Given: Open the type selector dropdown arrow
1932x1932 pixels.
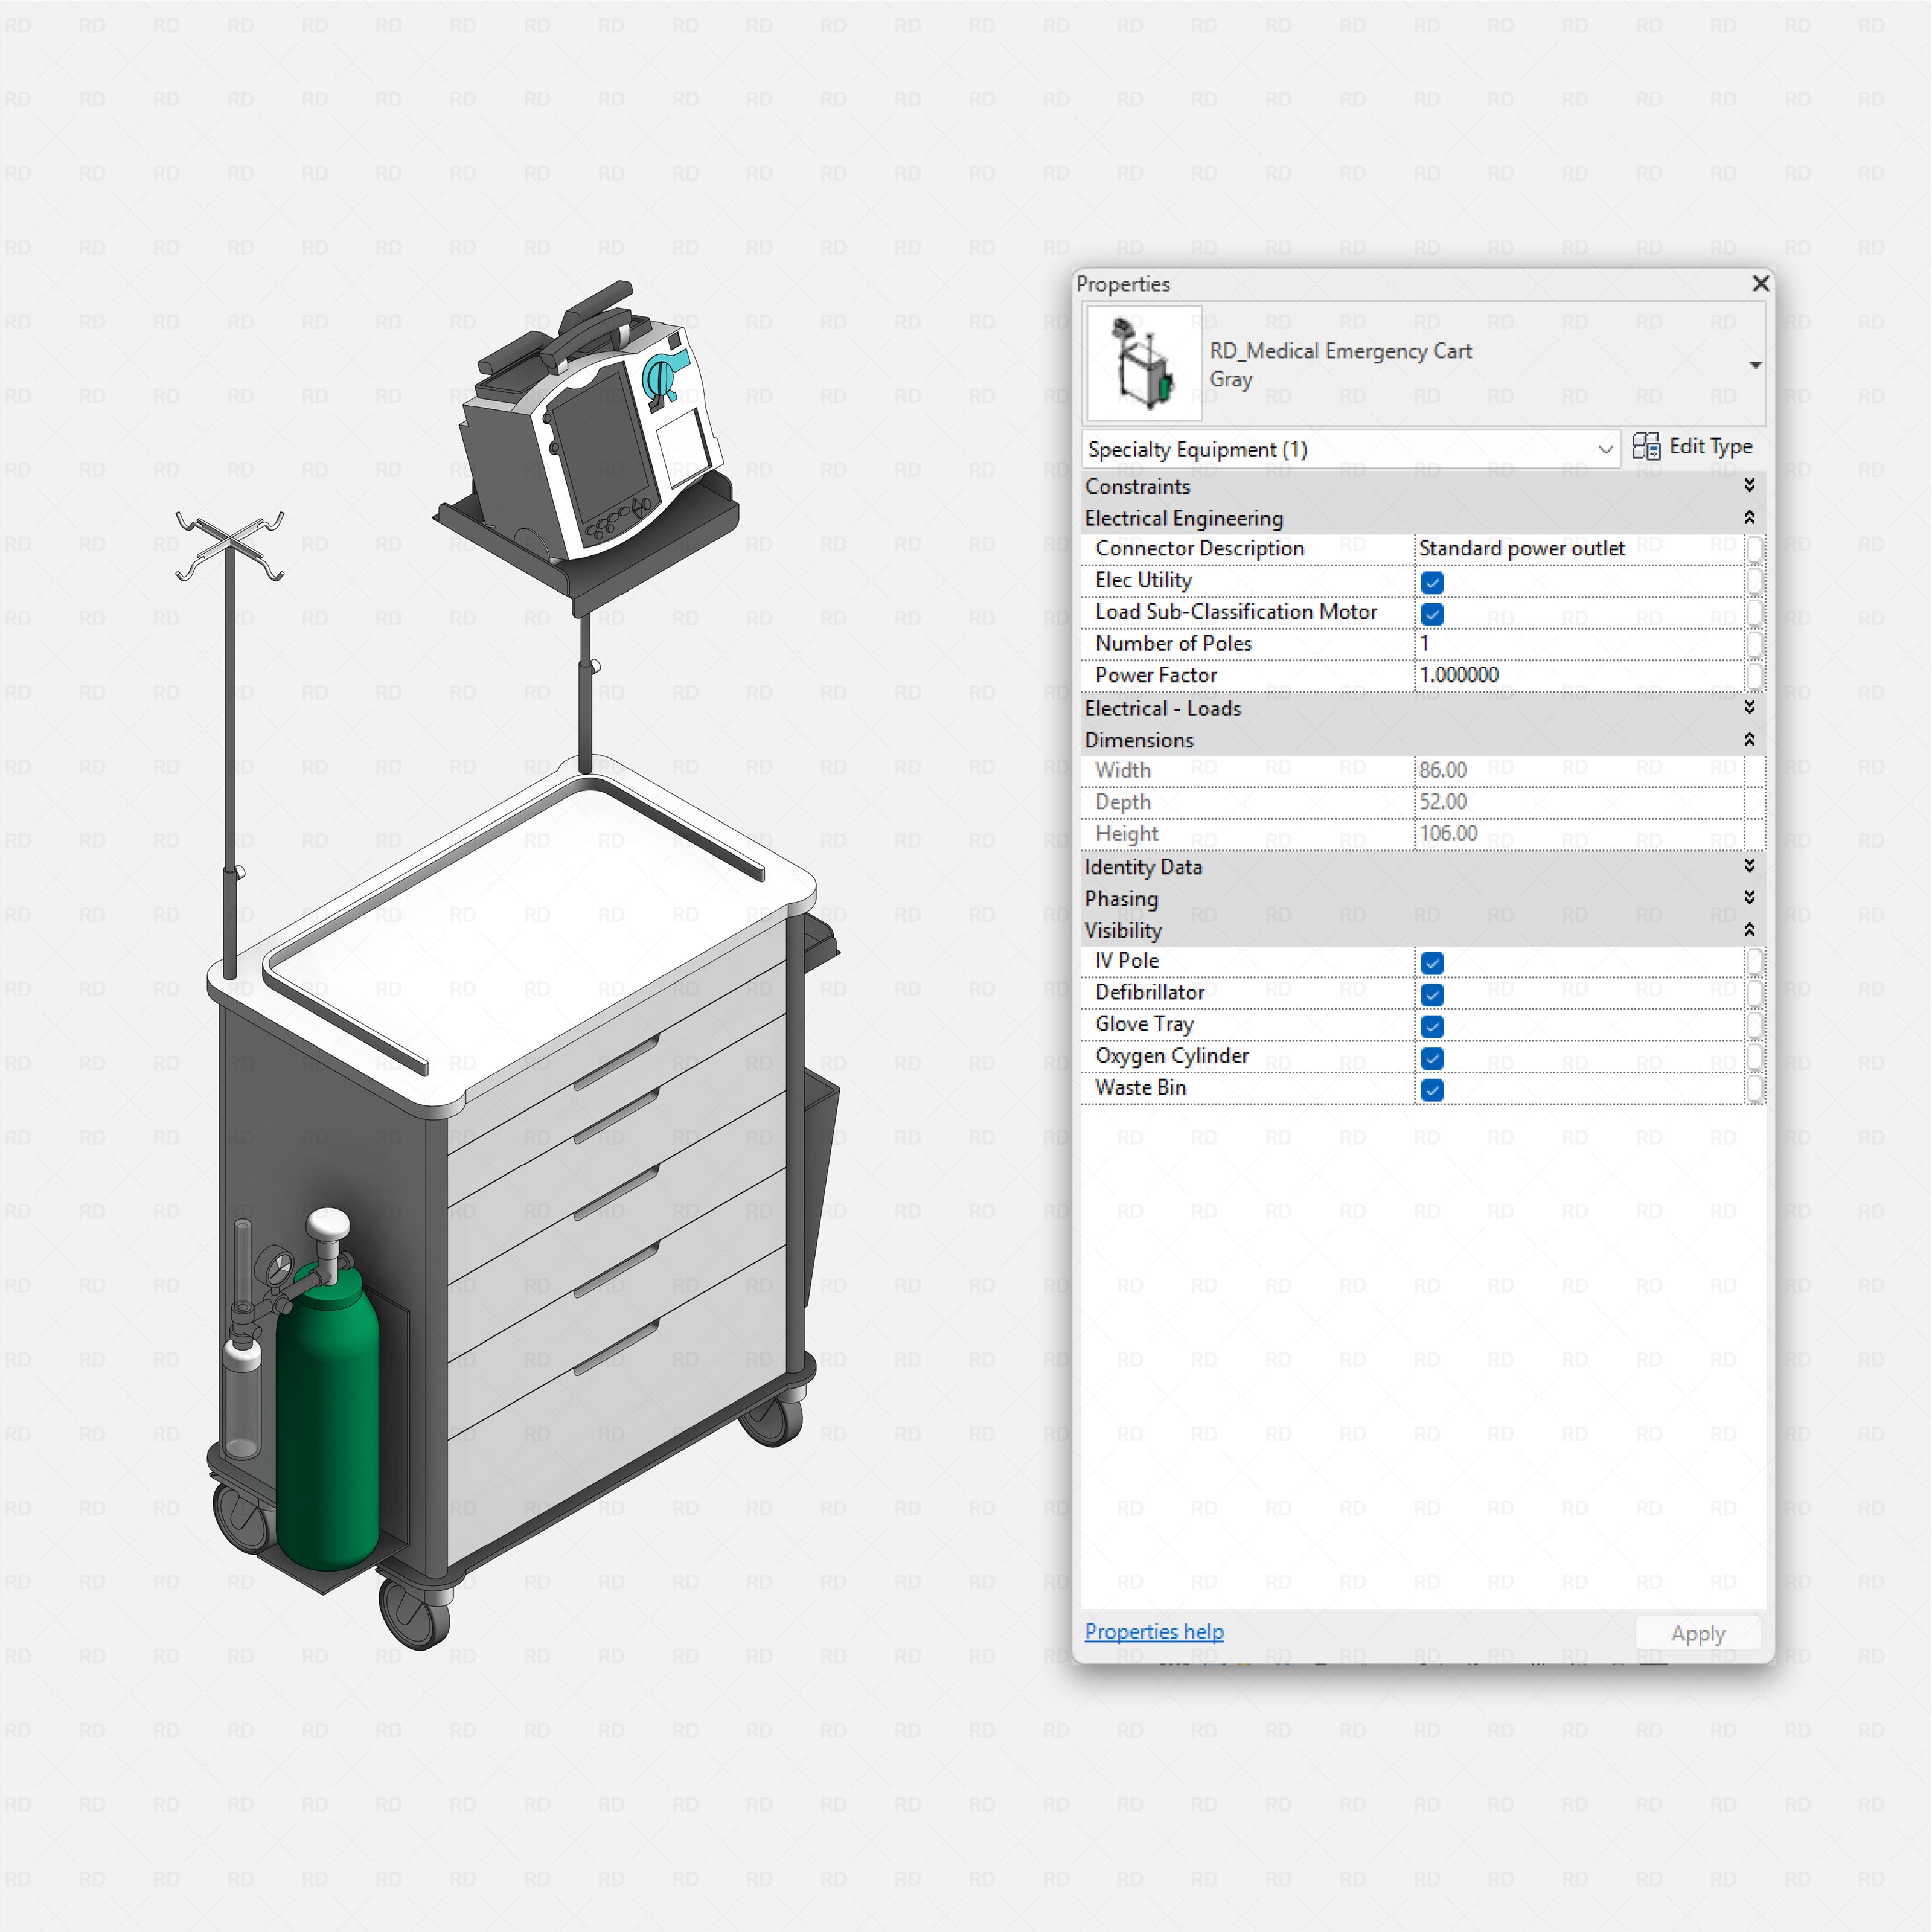Looking at the screenshot, I should [x=1756, y=365].
